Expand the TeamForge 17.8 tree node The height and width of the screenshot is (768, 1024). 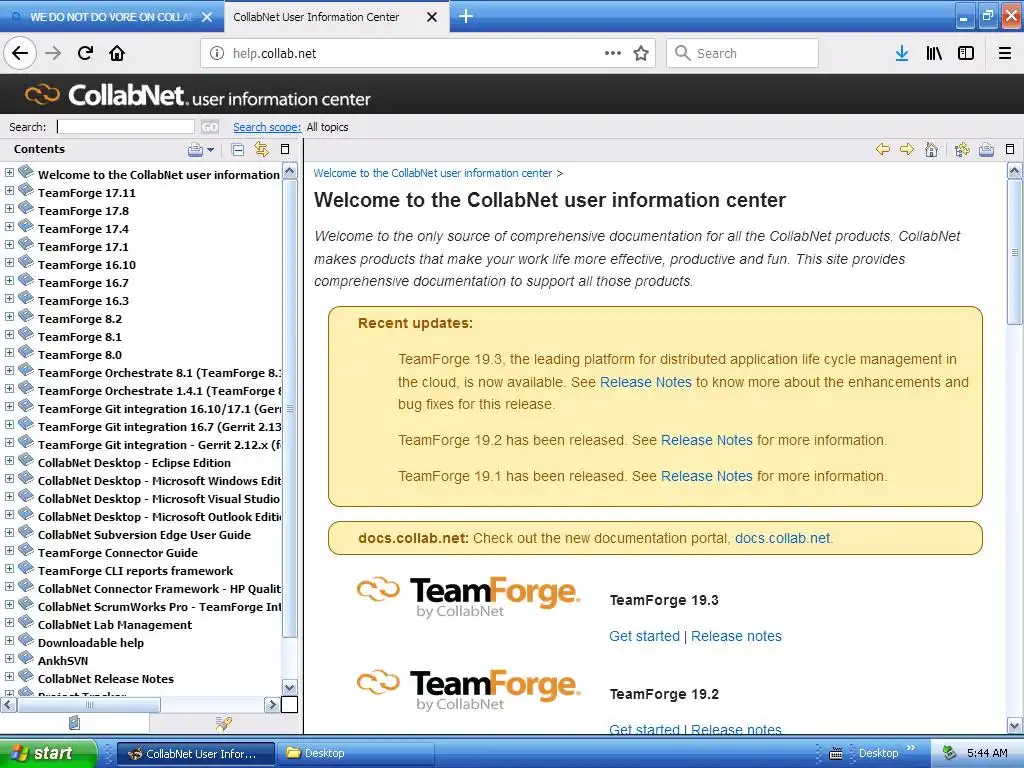tap(9, 209)
